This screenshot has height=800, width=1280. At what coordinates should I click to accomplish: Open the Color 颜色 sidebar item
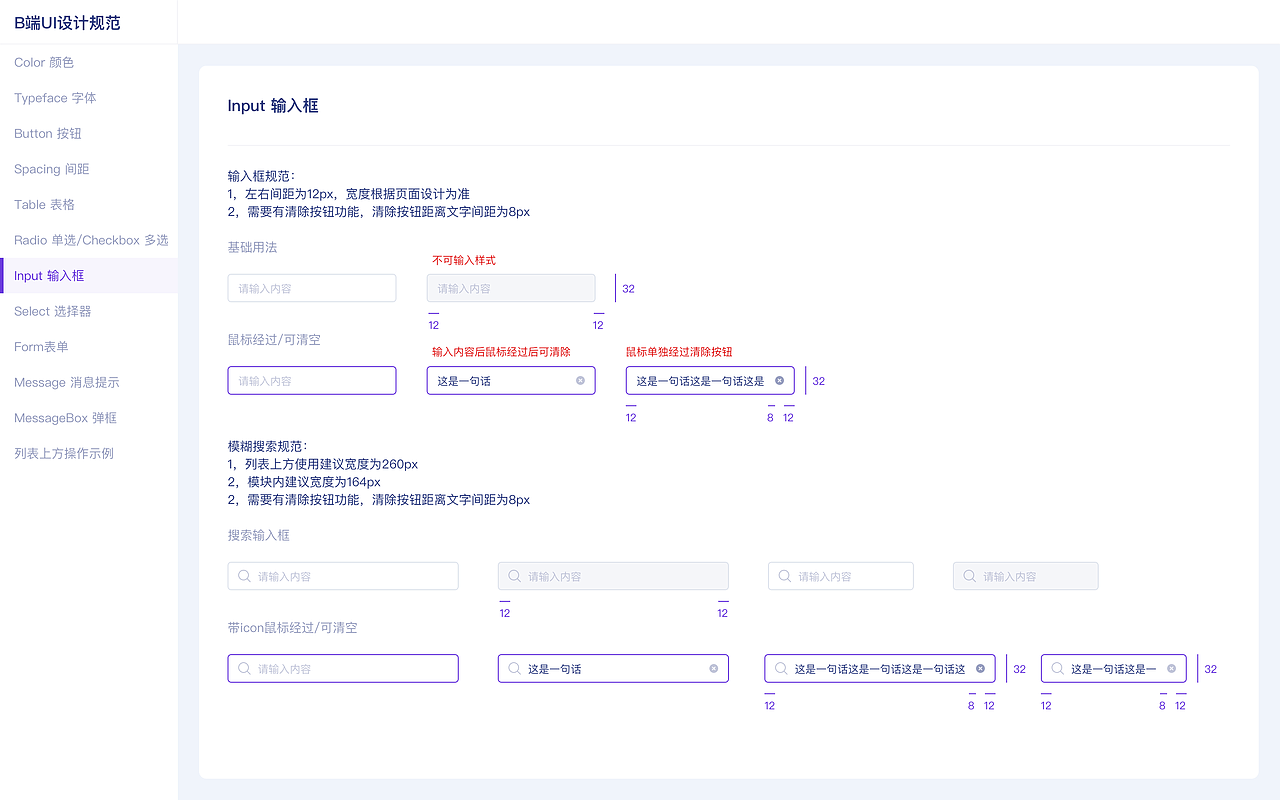(89, 62)
